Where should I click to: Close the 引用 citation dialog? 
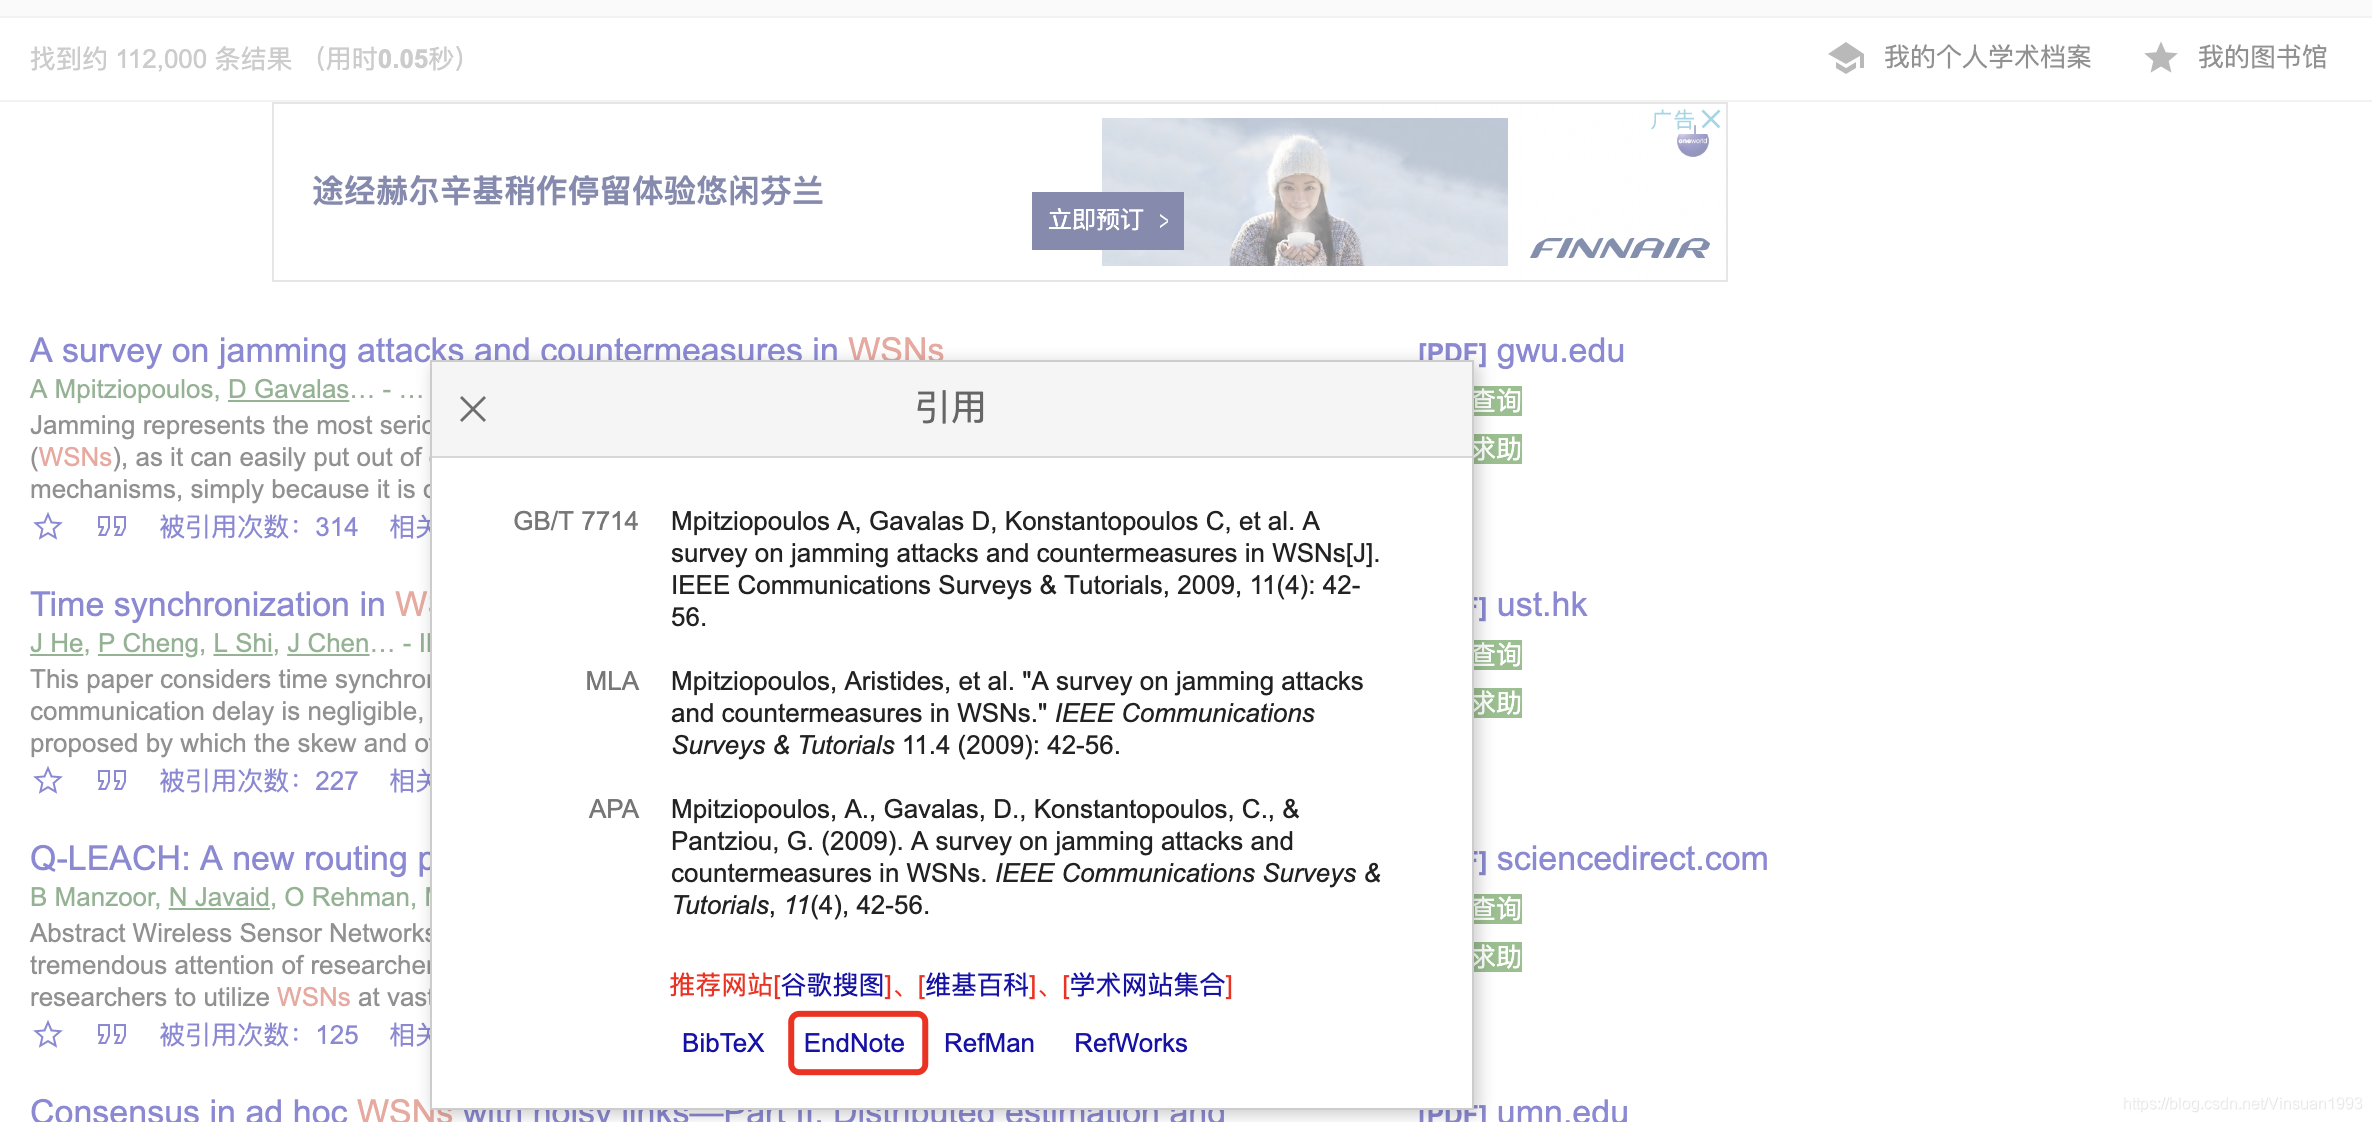(472, 408)
